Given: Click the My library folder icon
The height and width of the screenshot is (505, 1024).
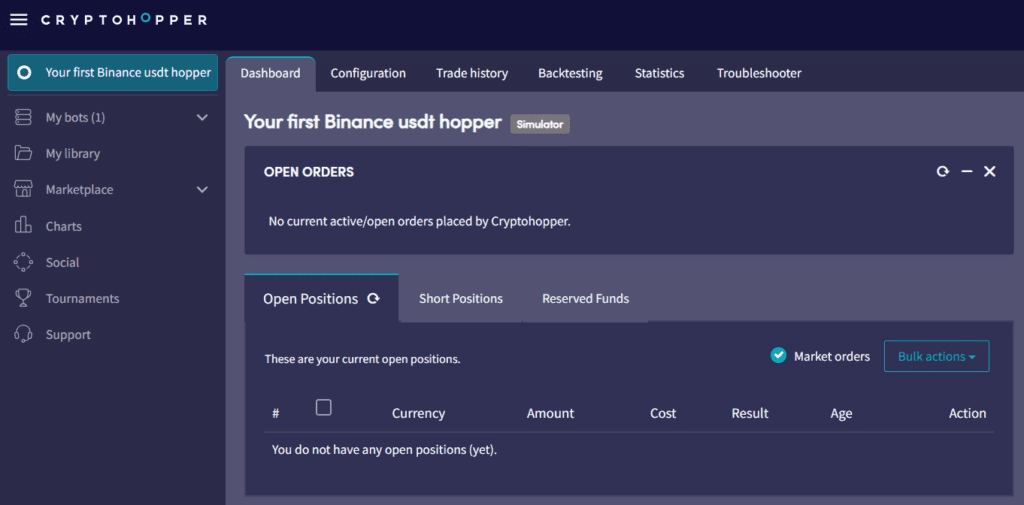Looking at the screenshot, I should click(x=23, y=154).
